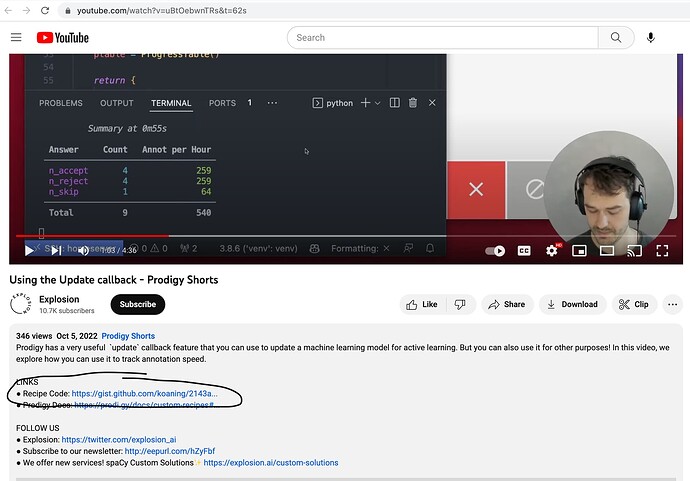This screenshot has width=690, height=481.
Task: Toggle closed captions CC button
Action: [524, 251]
